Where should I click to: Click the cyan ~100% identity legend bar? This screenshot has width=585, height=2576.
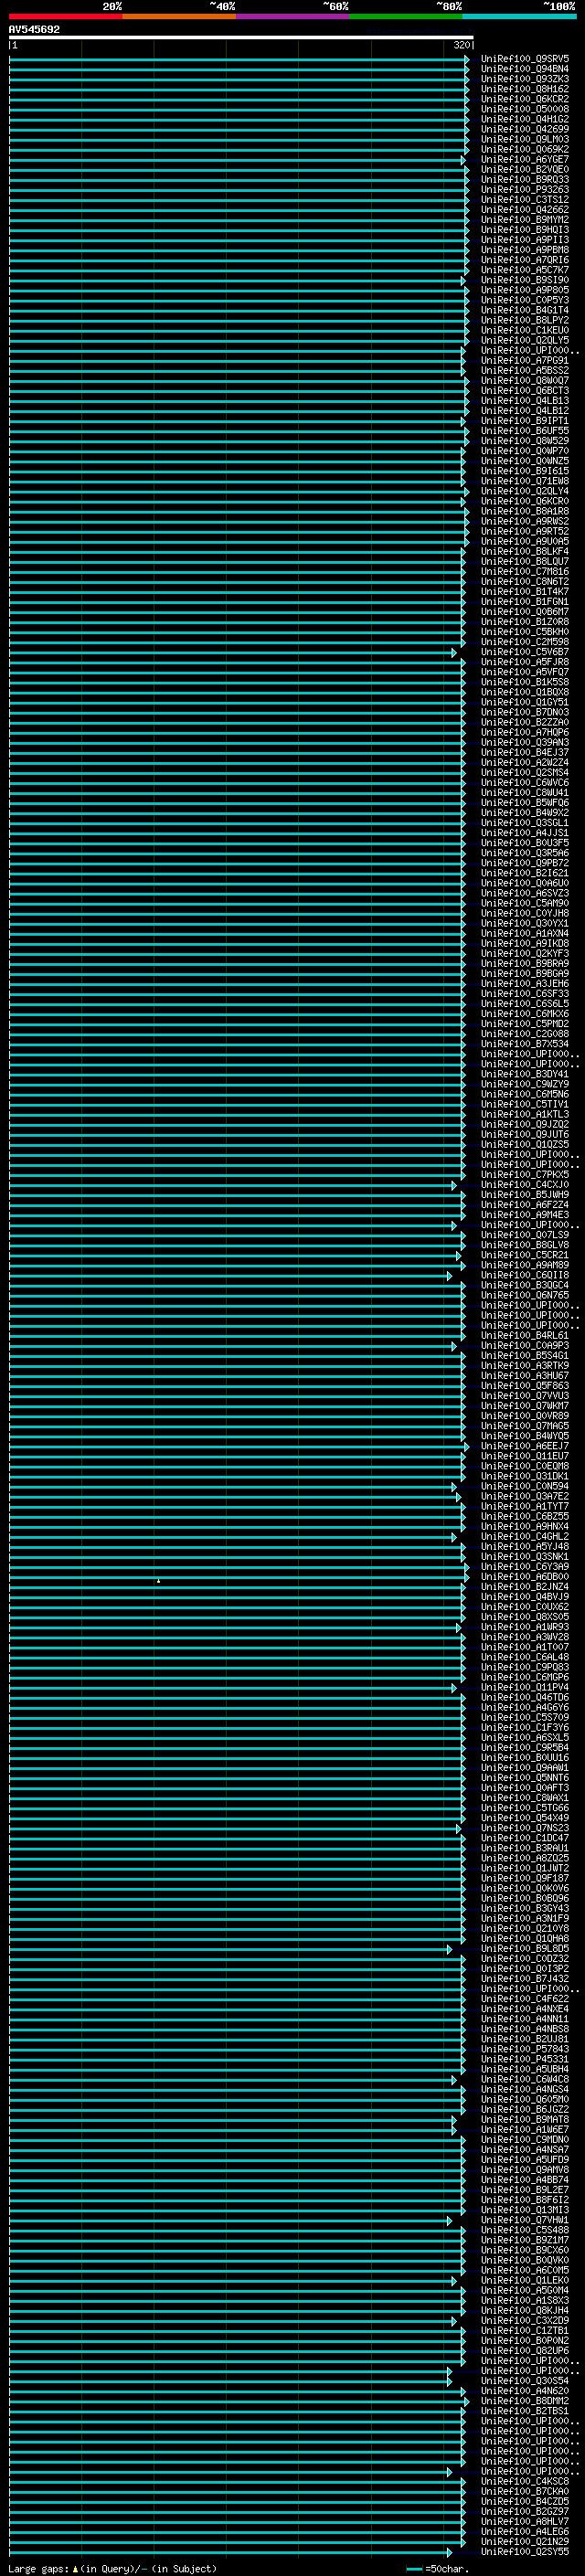[519, 16]
